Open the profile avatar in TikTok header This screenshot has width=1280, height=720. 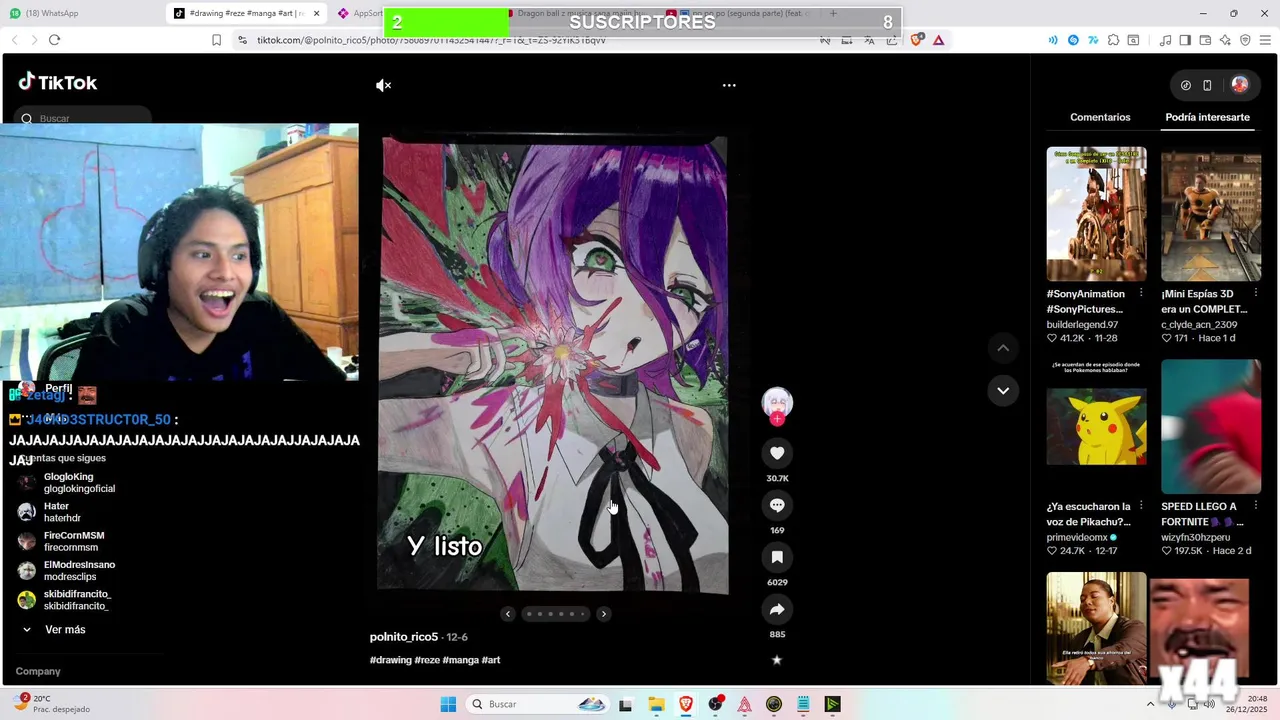[1240, 85]
